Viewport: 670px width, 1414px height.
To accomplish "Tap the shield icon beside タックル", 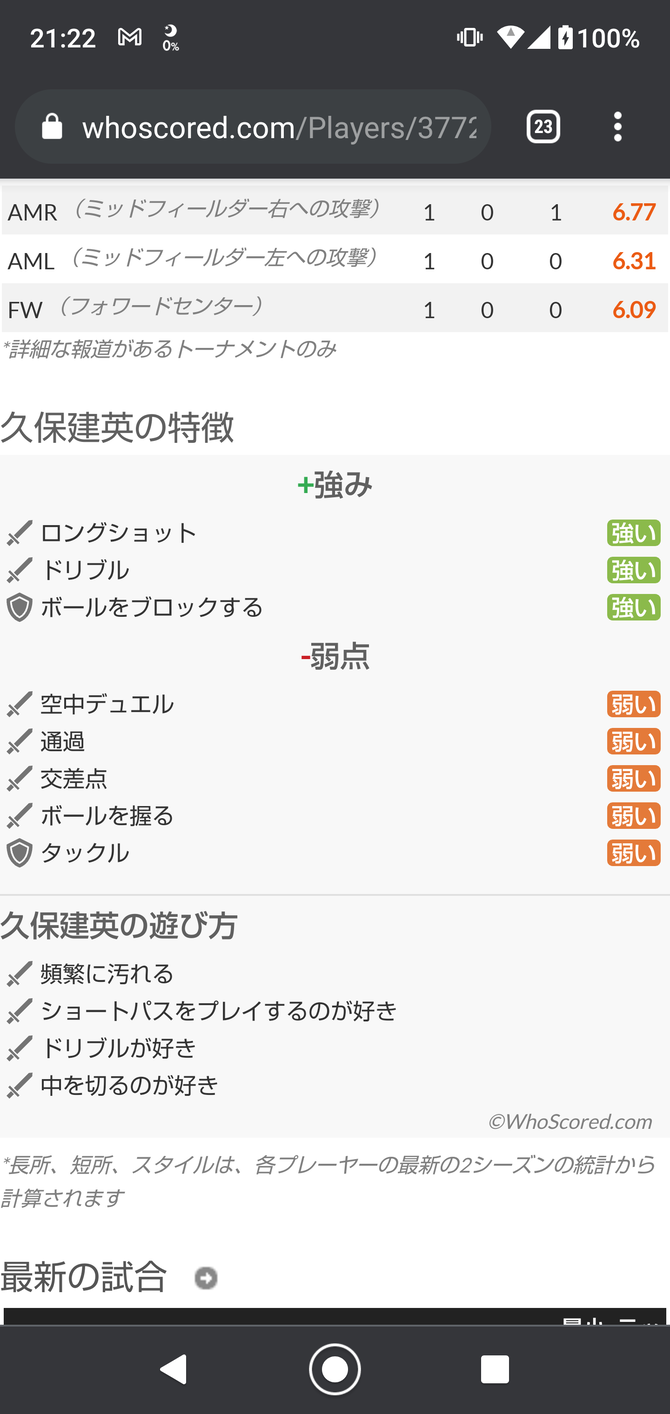I will [x=19, y=853].
